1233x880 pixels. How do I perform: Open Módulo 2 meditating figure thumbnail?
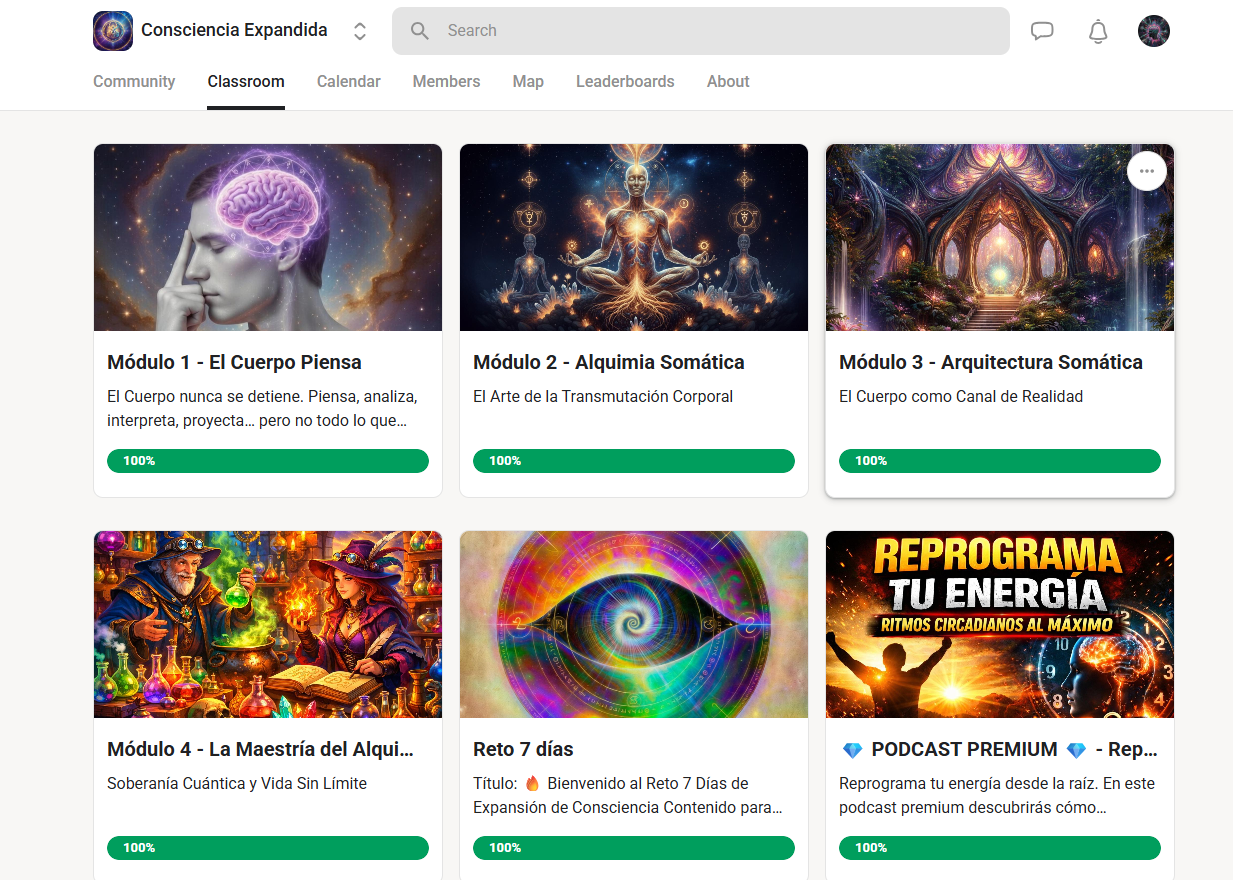pyautogui.click(x=634, y=237)
